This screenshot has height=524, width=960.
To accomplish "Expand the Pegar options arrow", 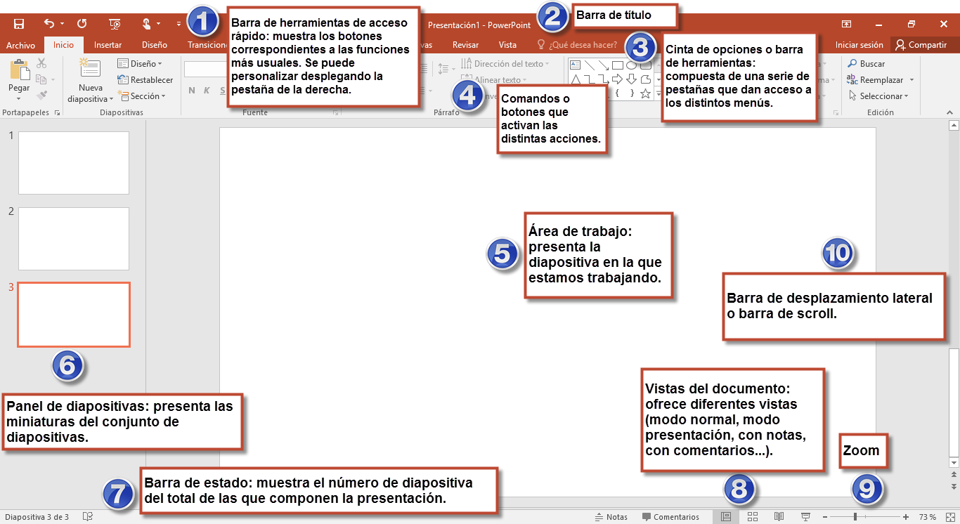I will coord(19,98).
